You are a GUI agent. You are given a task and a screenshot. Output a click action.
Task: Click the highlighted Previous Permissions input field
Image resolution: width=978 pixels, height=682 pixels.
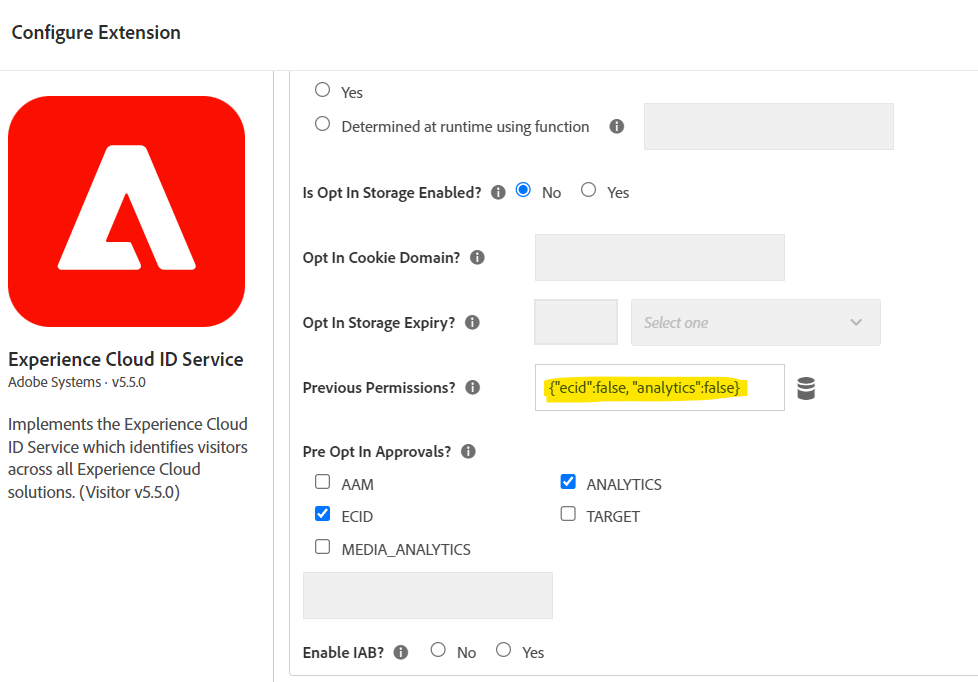click(x=659, y=387)
